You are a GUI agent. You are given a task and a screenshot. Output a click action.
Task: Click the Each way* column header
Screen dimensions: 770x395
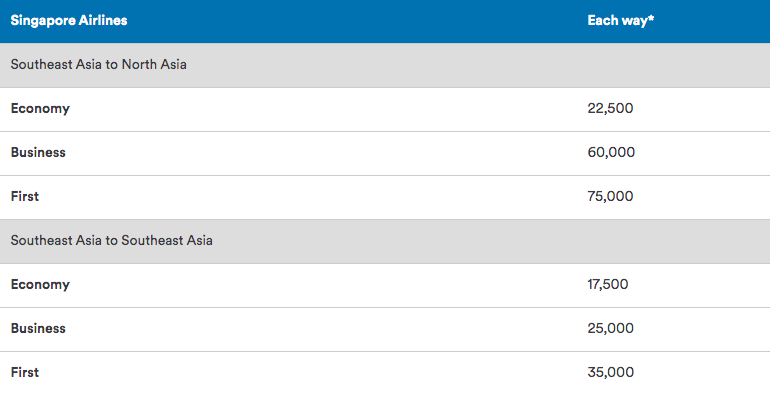pos(621,21)
